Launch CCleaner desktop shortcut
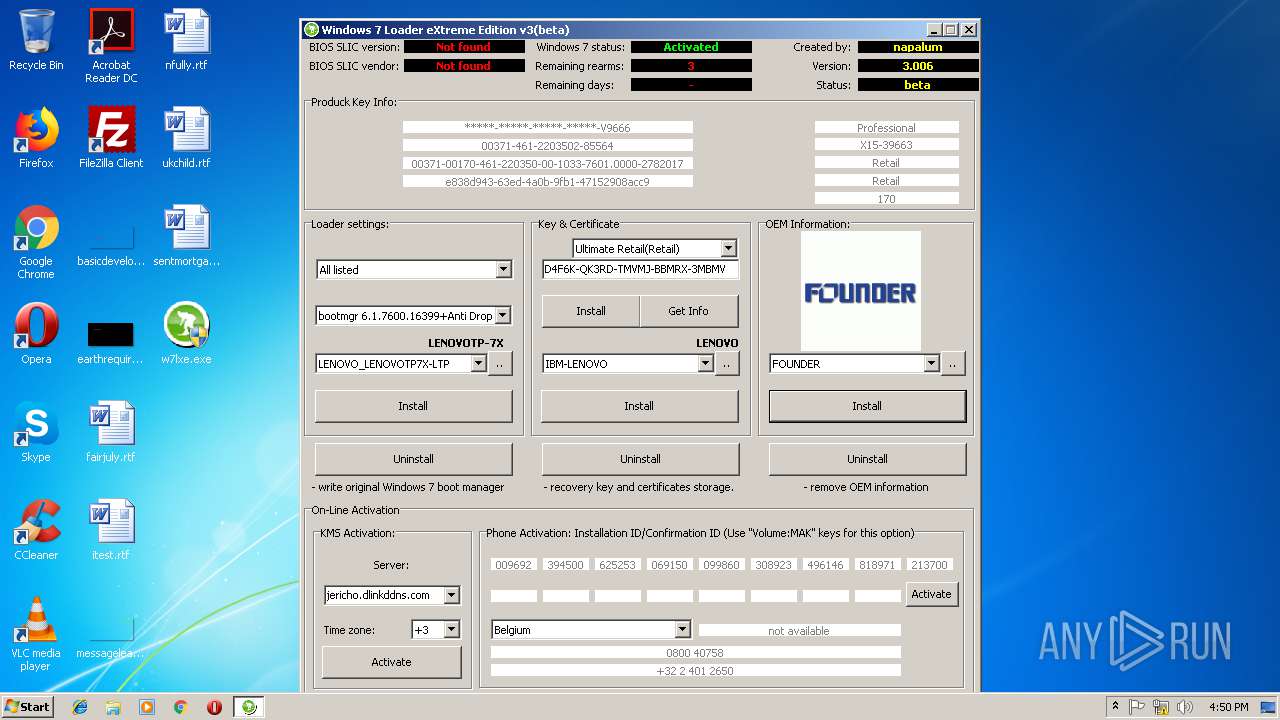Screen dimensions: 1280x720 point(36,530)
